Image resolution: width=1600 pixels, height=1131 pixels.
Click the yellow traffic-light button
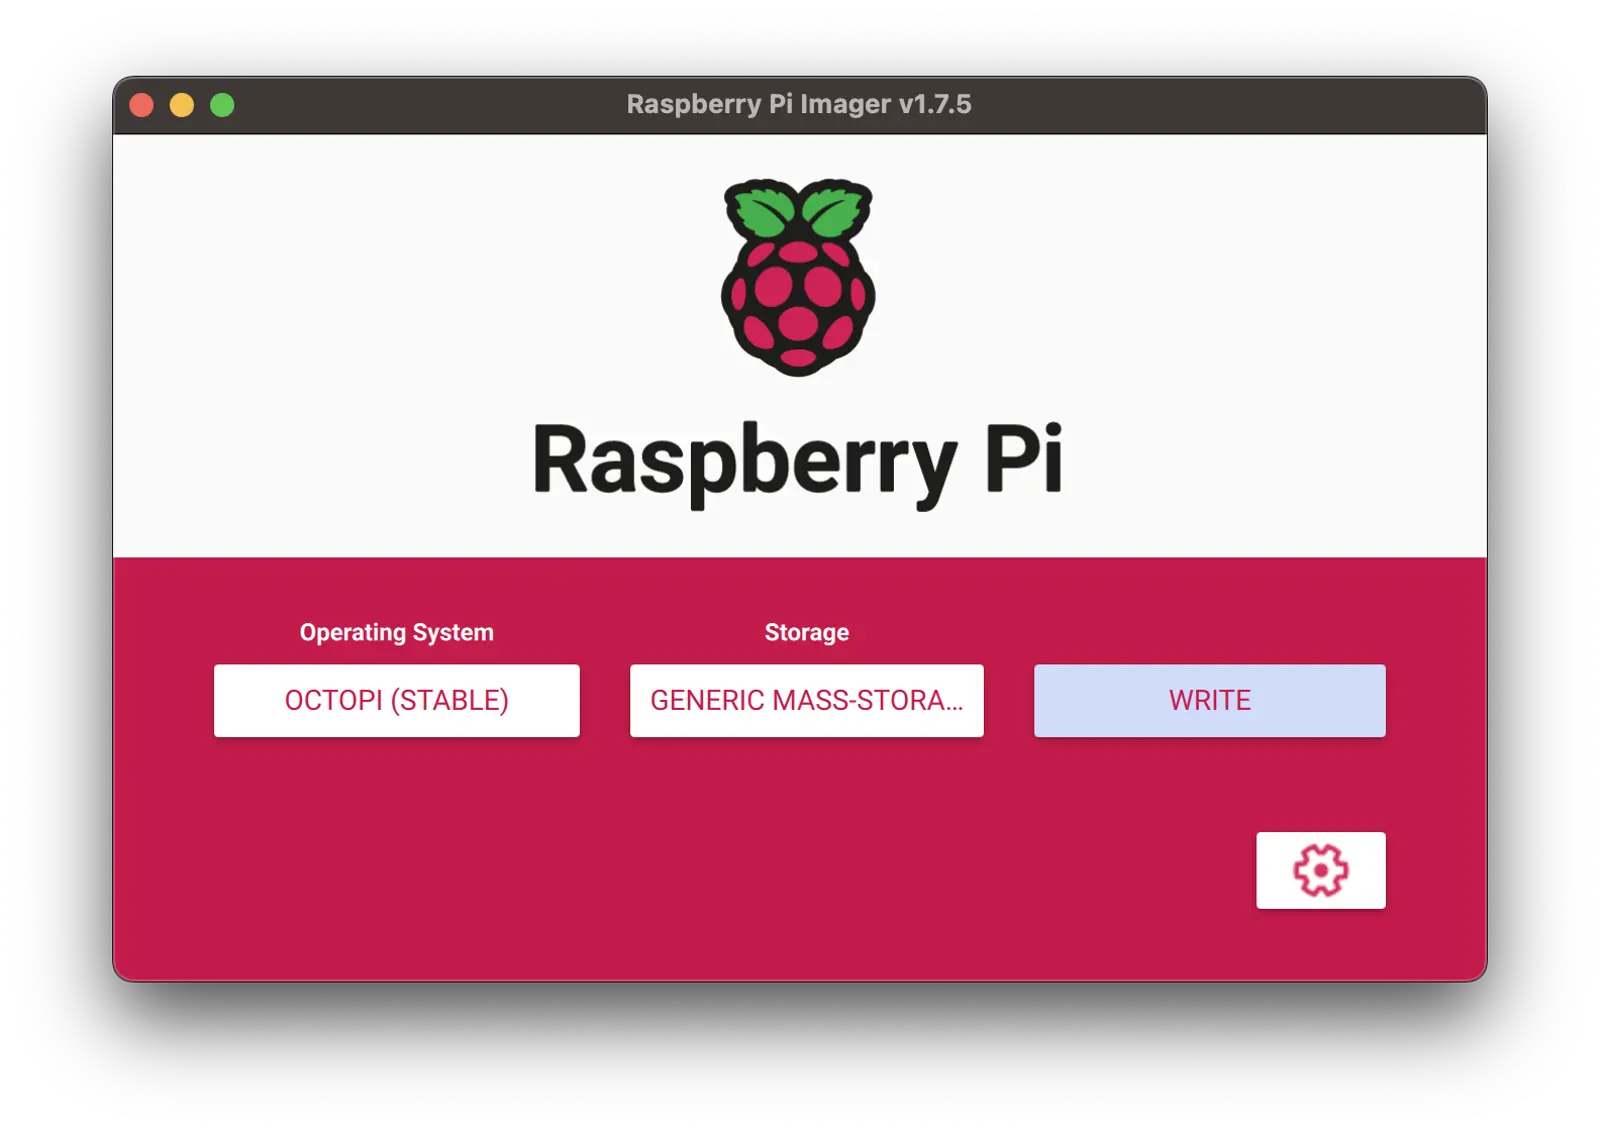coord(180,103)
